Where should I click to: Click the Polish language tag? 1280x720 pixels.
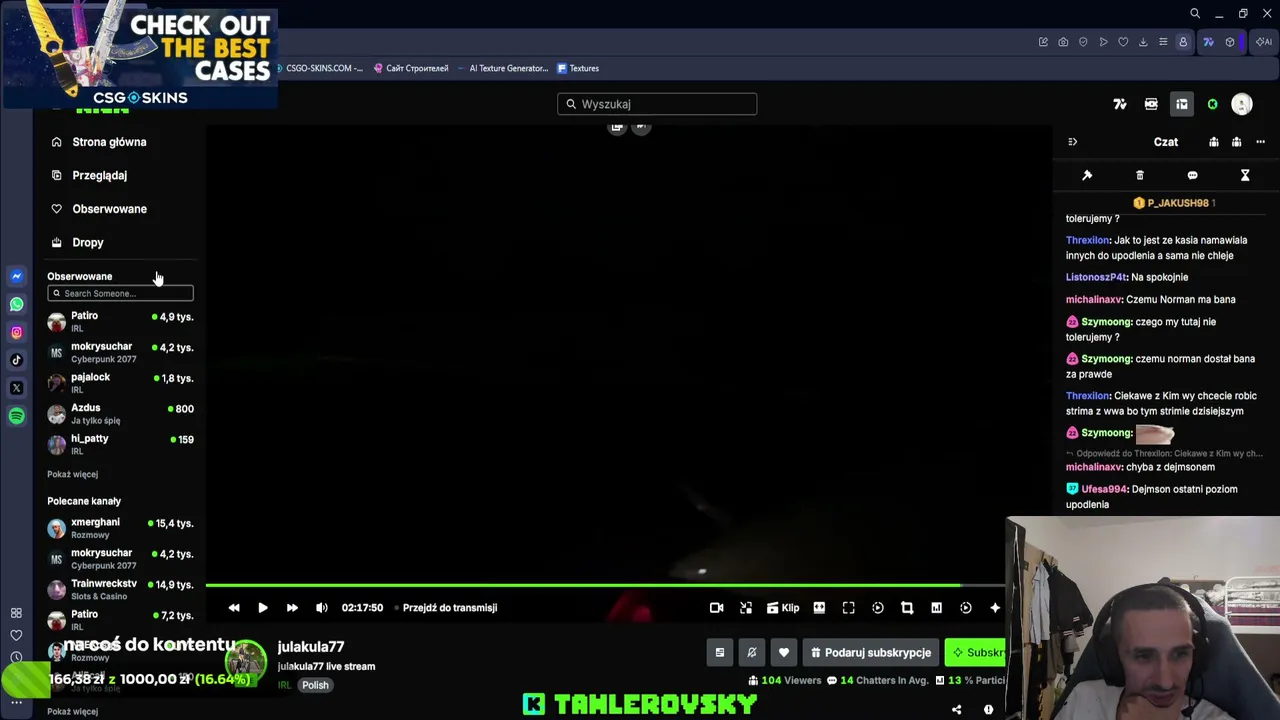315,685
